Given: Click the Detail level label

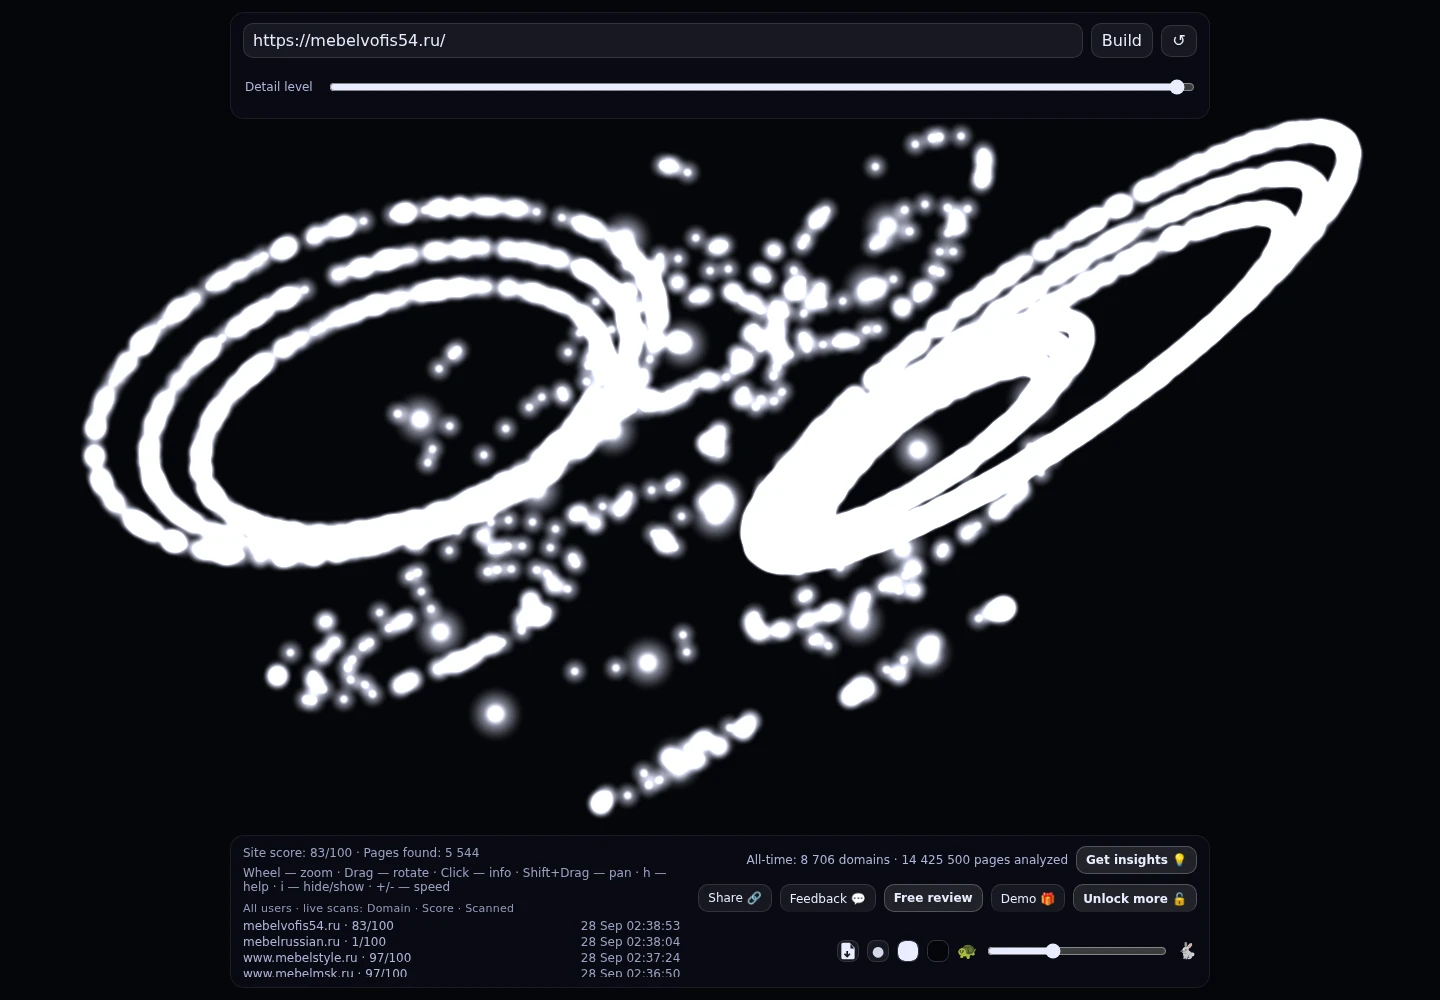Looking at the screenshot, I should pos(279,87).
